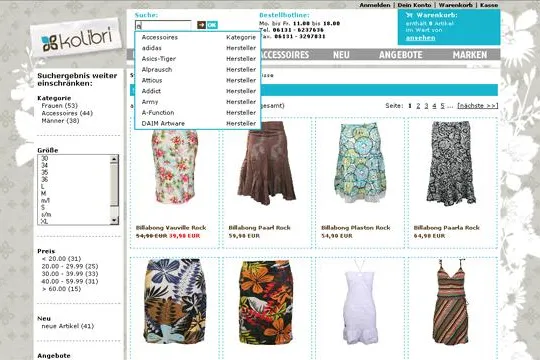Filter price above 60.00 (15)
Screen dimensions: 540x360
coord(61,289)
